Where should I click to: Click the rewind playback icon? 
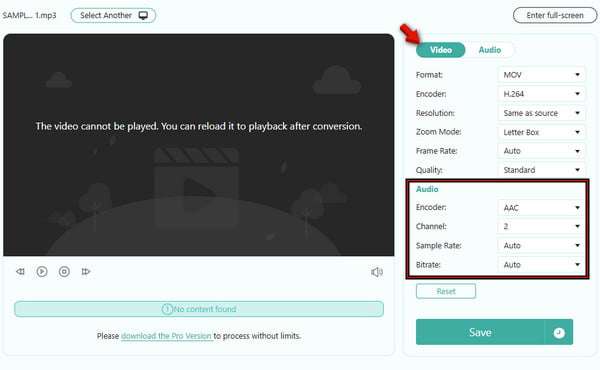click(20, 272)
